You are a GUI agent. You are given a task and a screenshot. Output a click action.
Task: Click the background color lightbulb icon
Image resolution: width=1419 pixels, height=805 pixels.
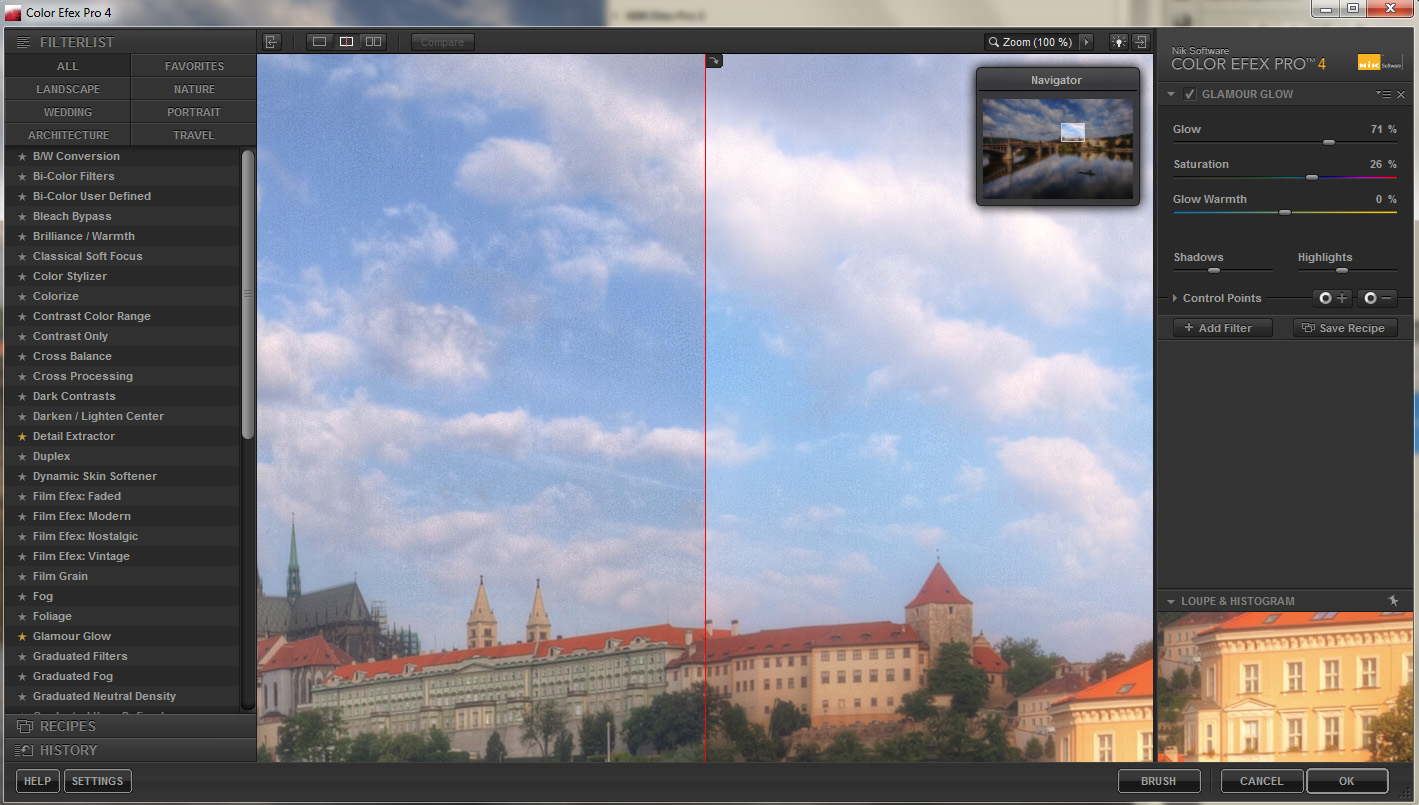[x=1117, y=42]
